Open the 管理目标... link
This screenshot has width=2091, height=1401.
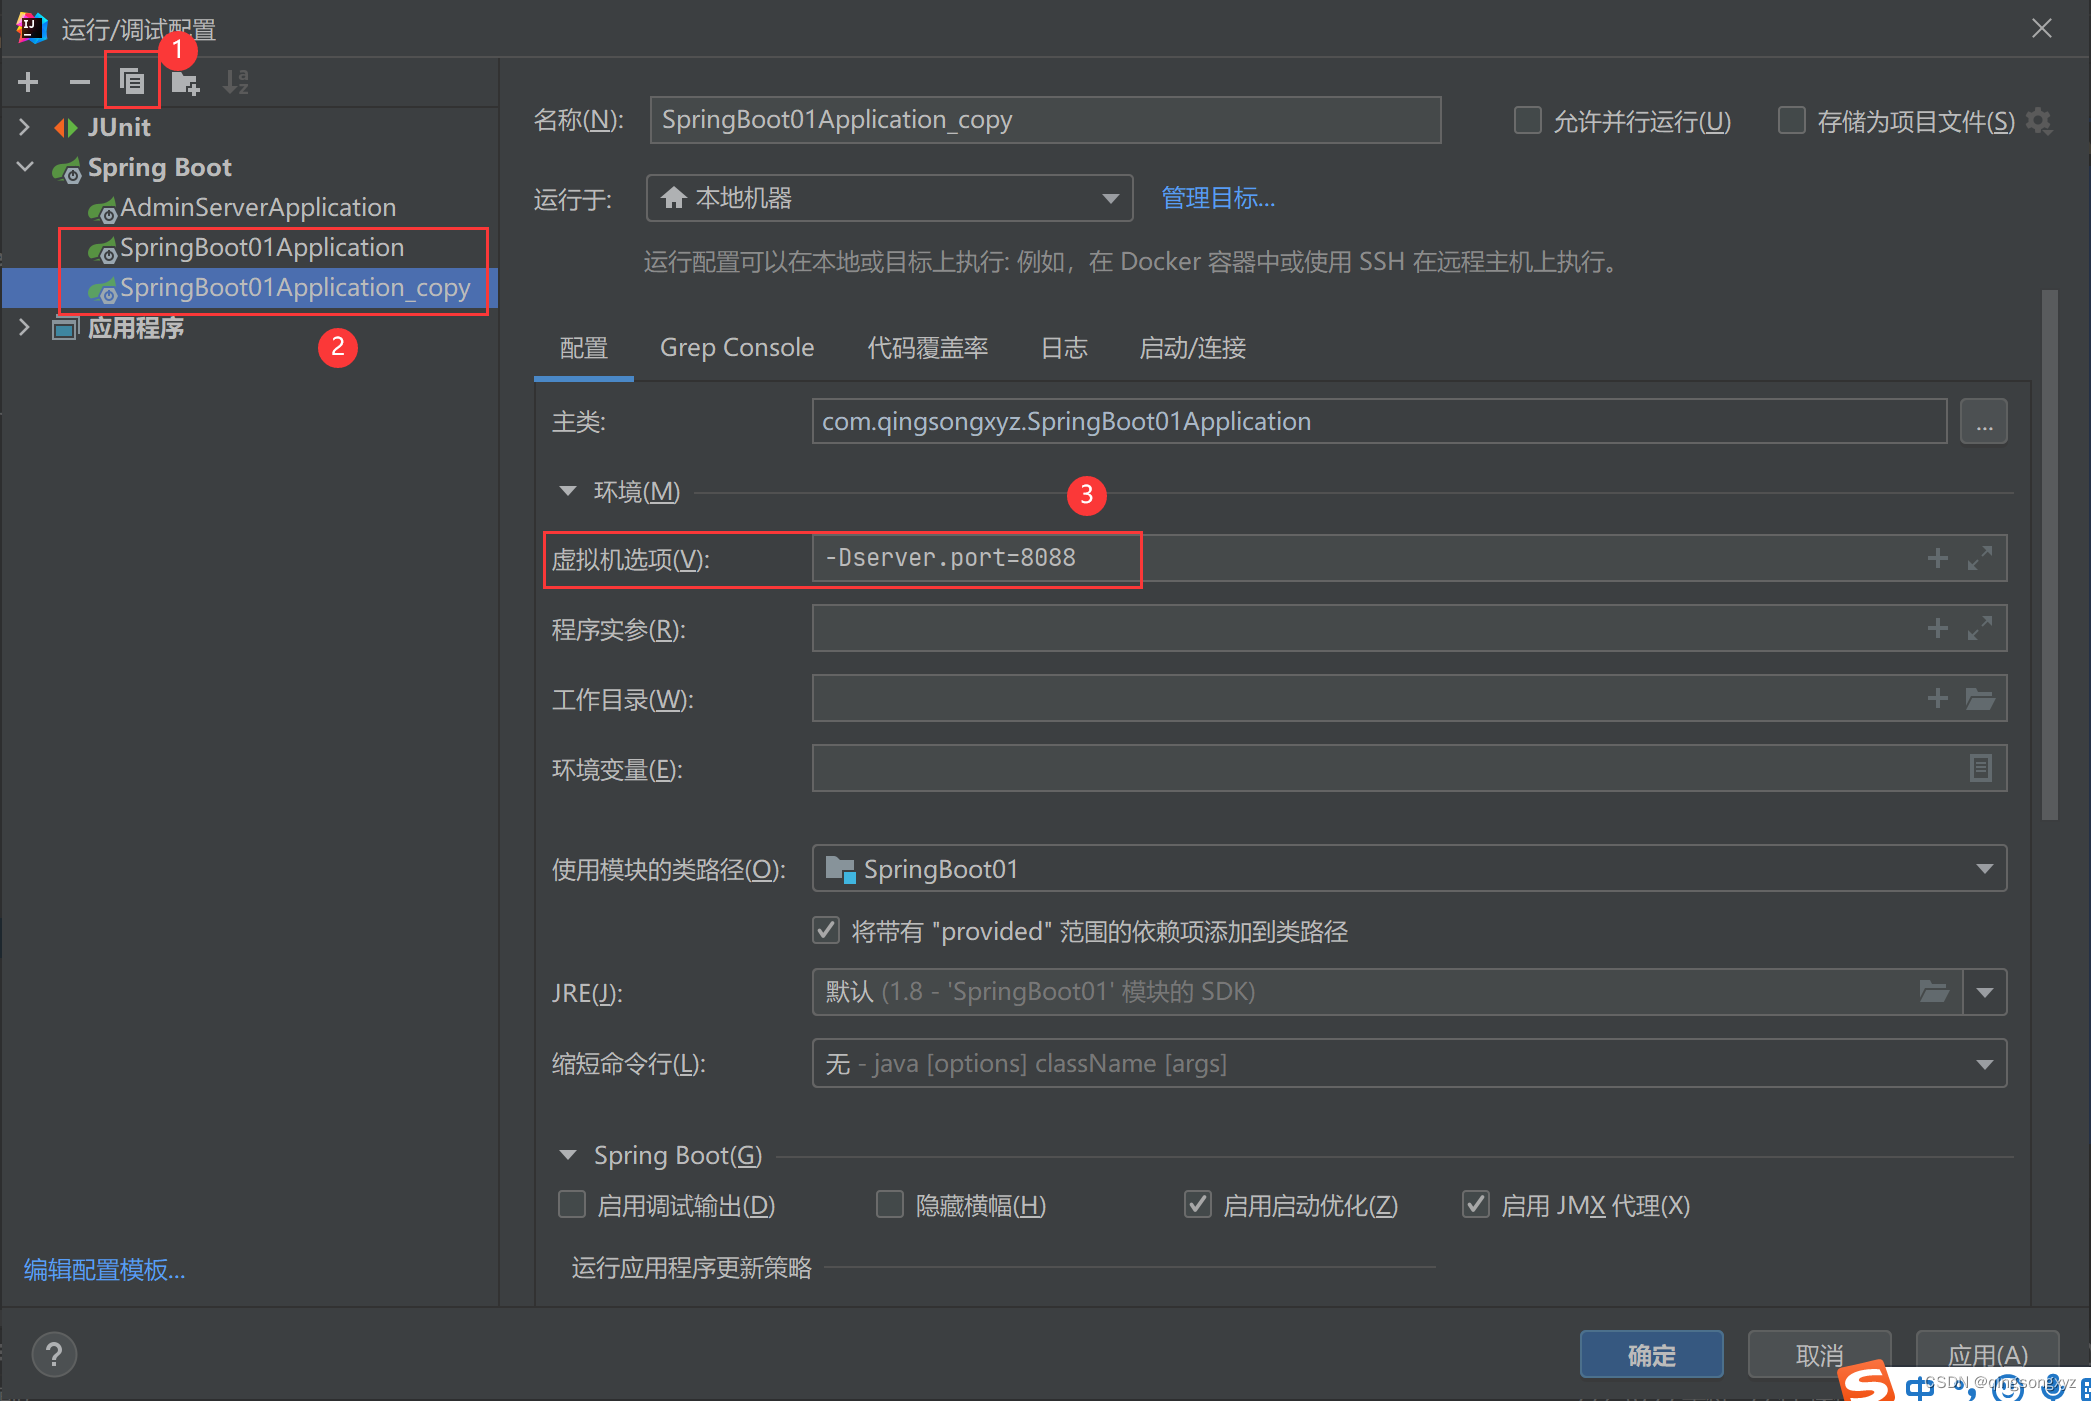click(1218, 198)
